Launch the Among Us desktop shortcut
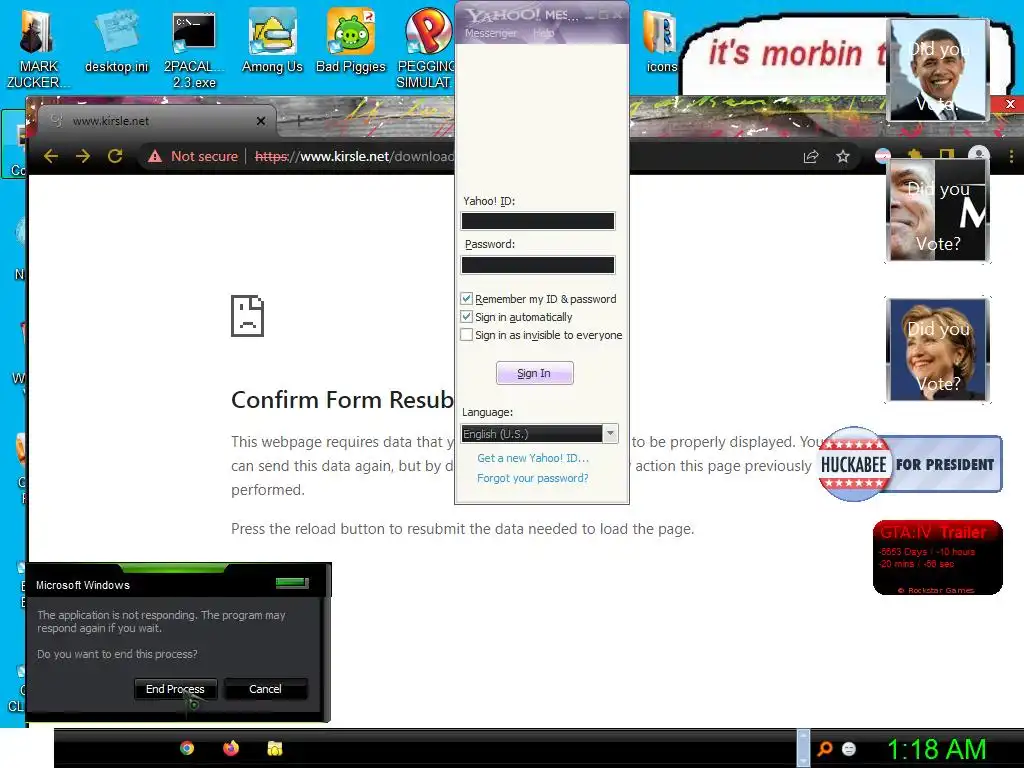Screen dimensions: 1024x768 [x=272, y=42]
